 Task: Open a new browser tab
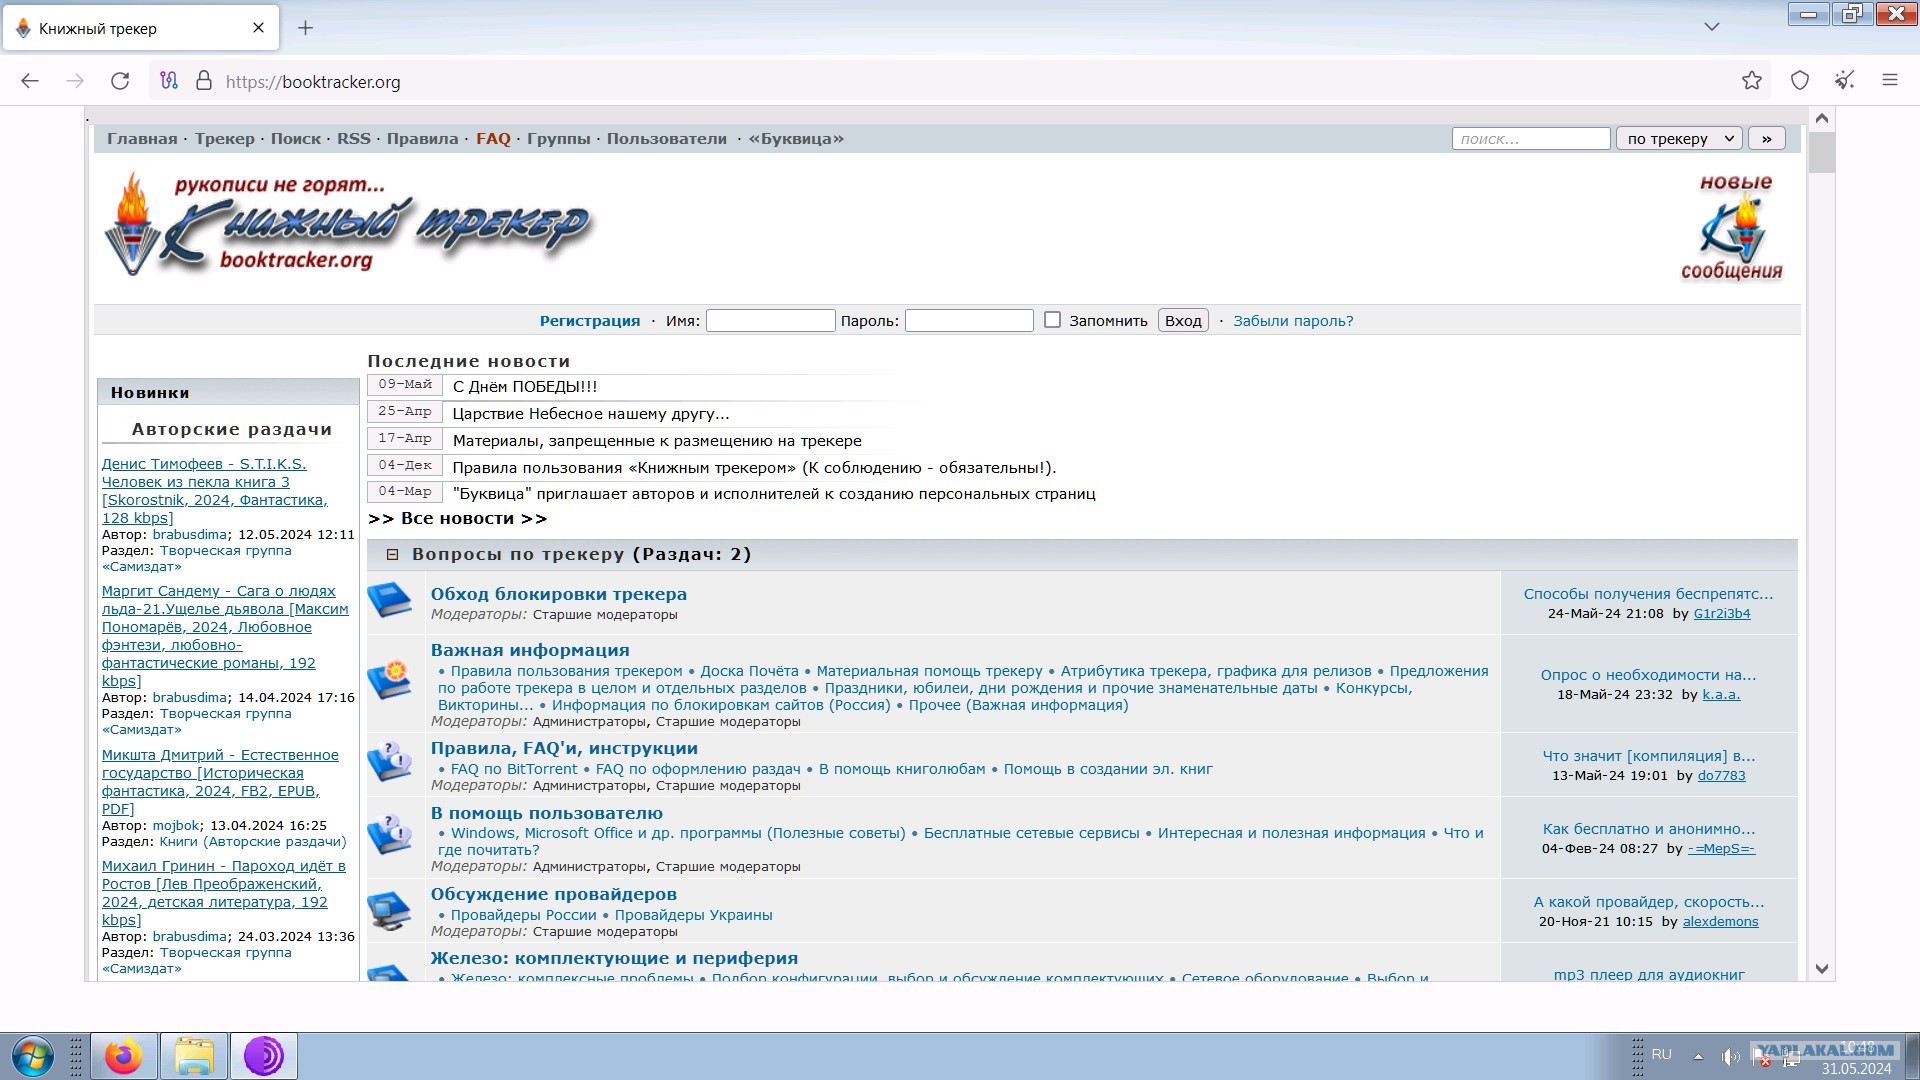306,28
